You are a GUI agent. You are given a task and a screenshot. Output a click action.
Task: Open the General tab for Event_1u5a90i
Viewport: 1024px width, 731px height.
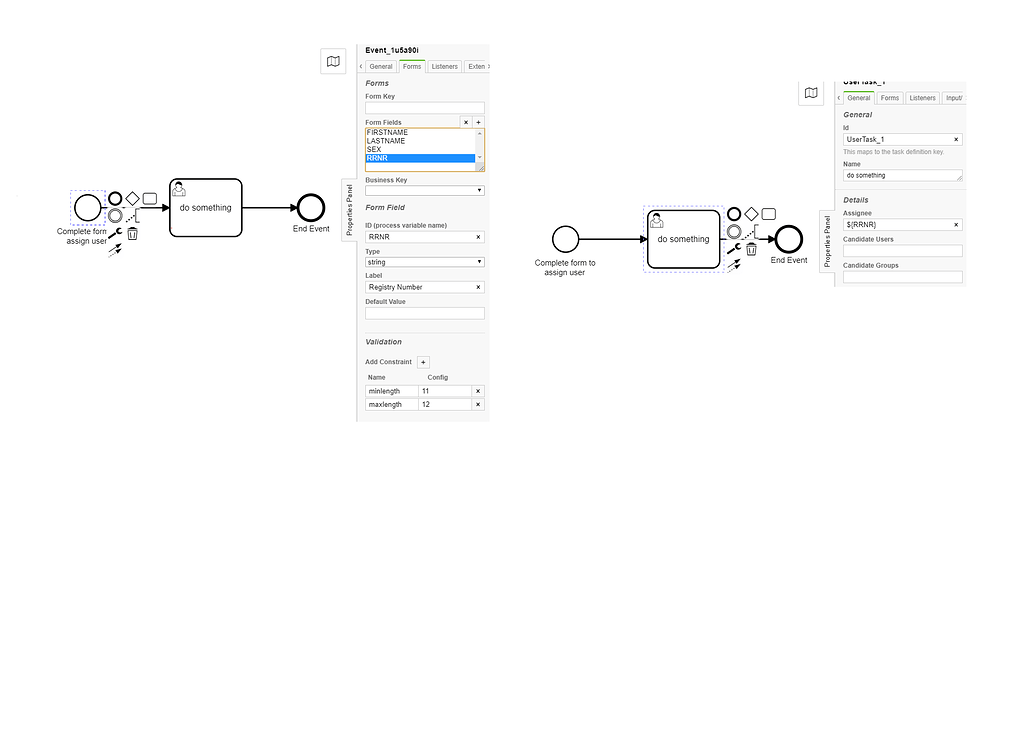point(380,66)
